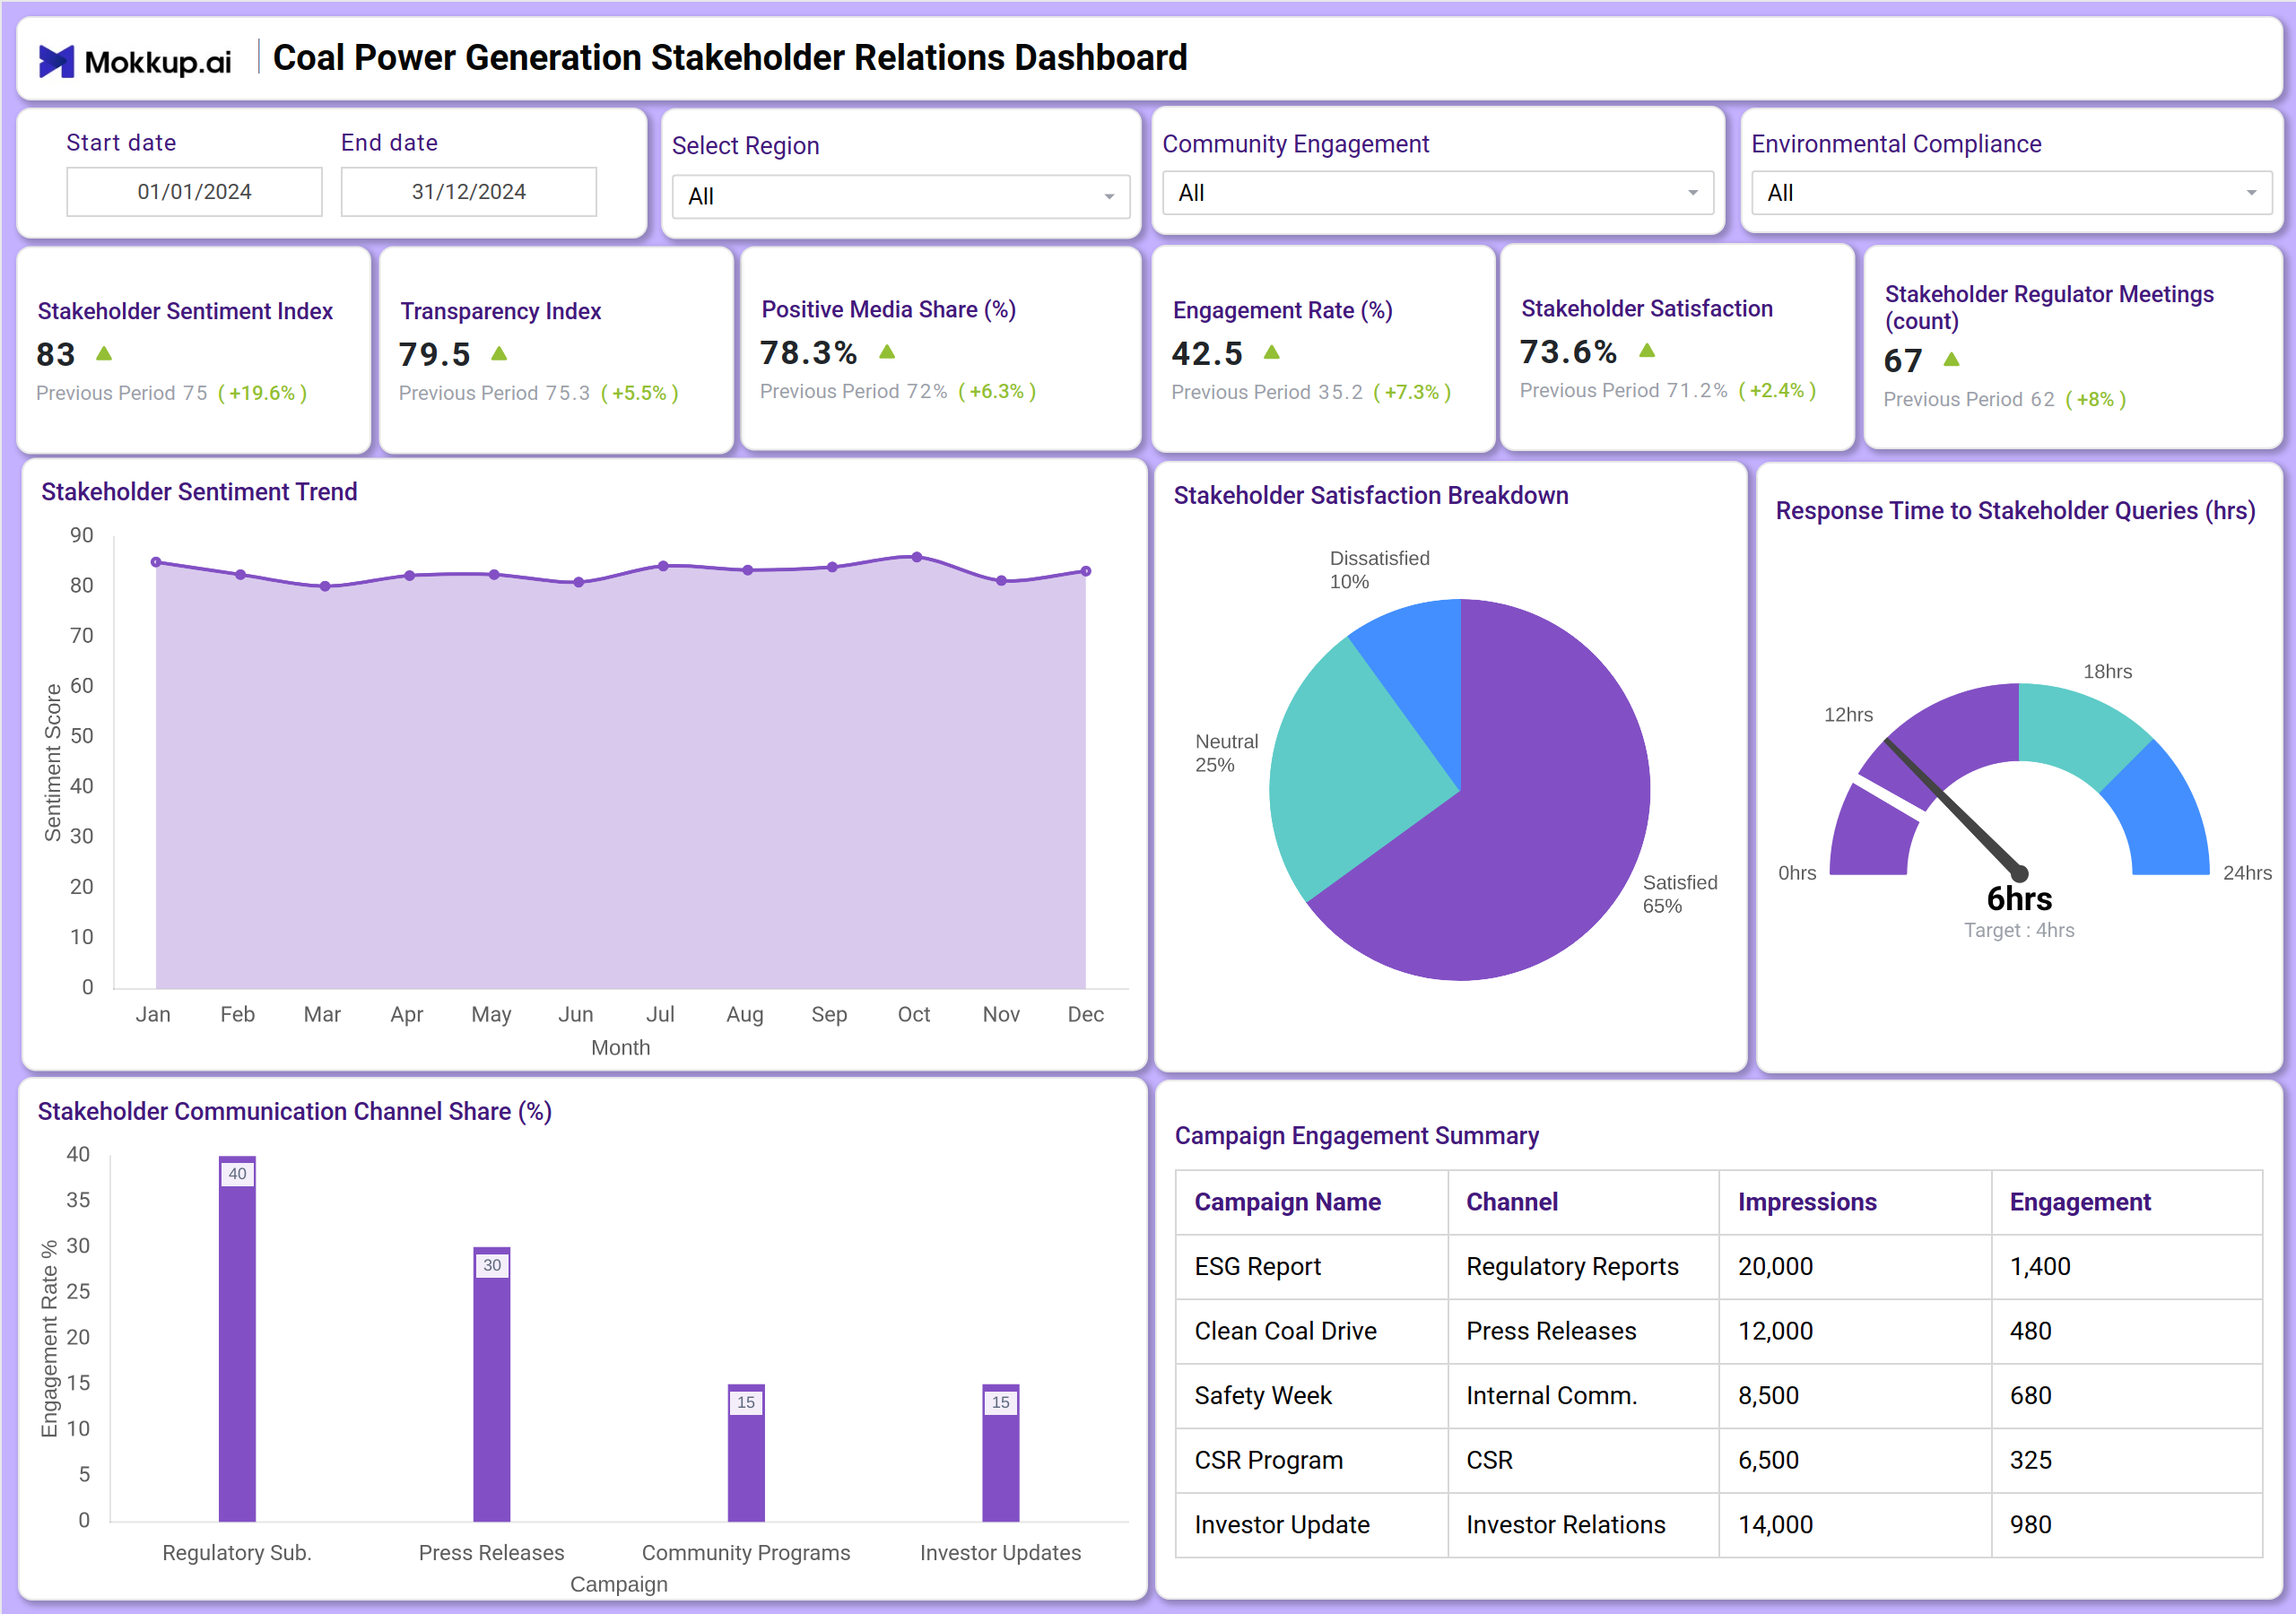The height and width of the screenshot is (1614, 2296).
Task: Click the (+6.3%) change text
Action: (997, 391)
